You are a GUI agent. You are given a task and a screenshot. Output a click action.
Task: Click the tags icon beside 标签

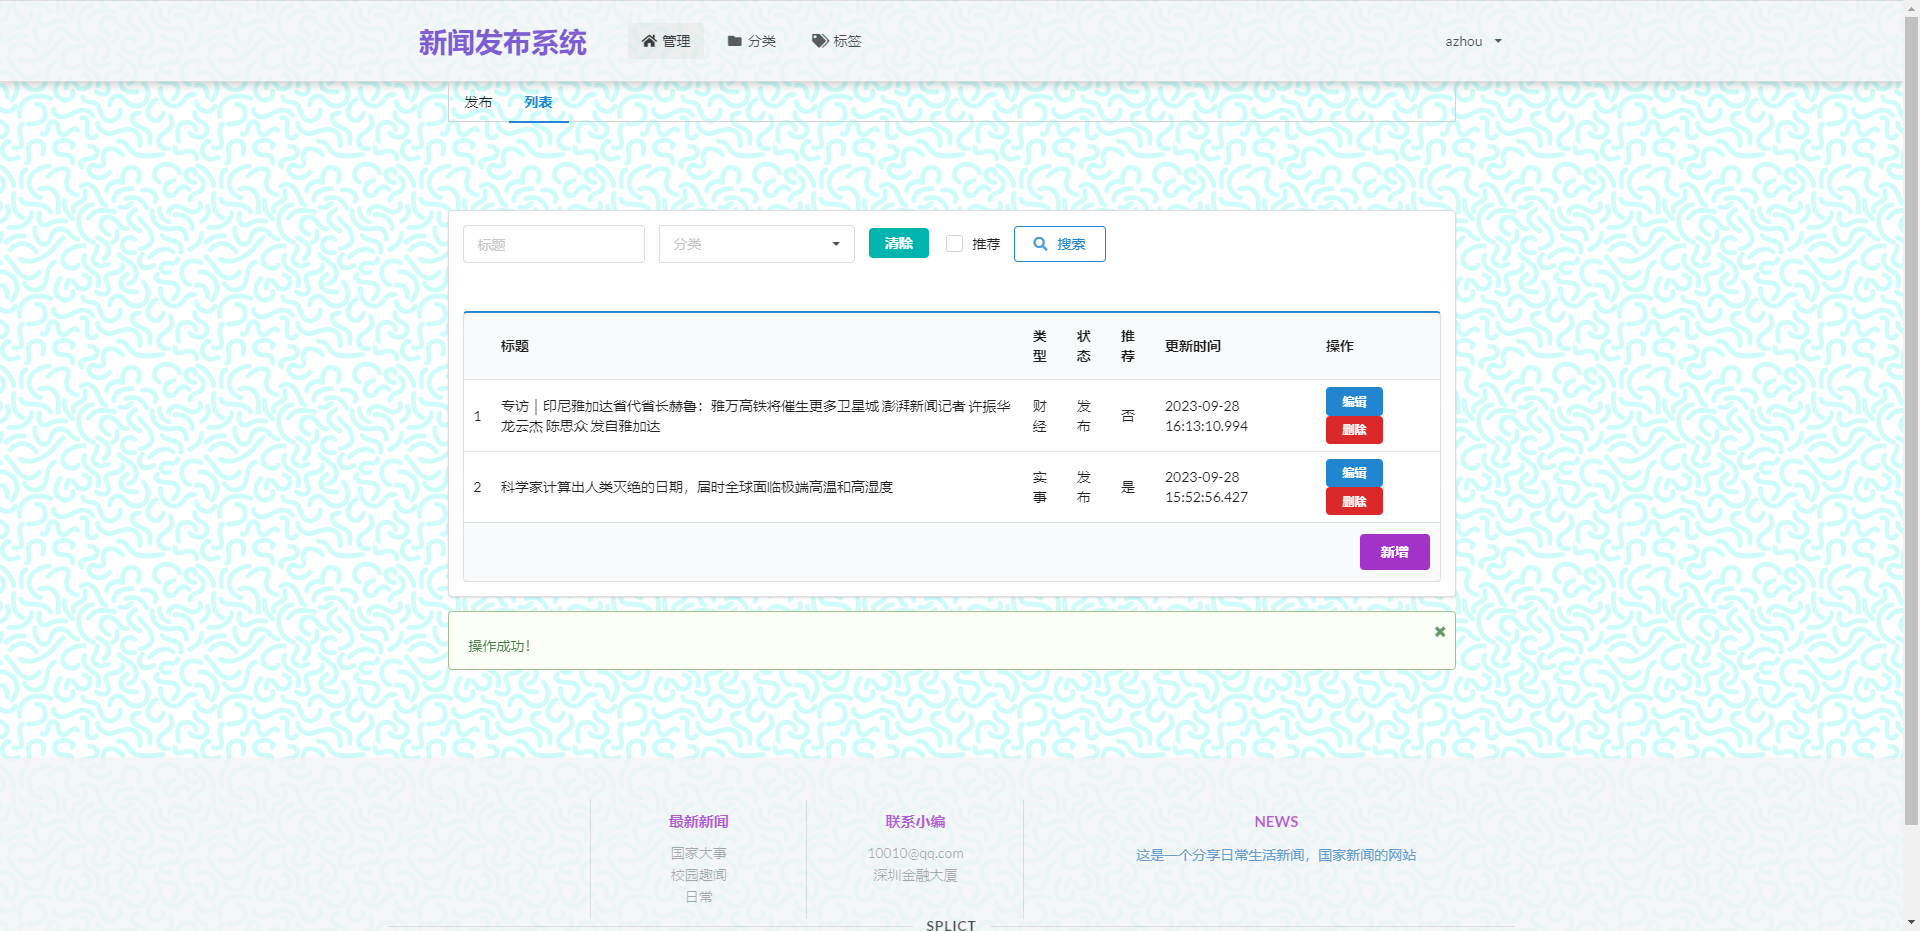(820, 41)
